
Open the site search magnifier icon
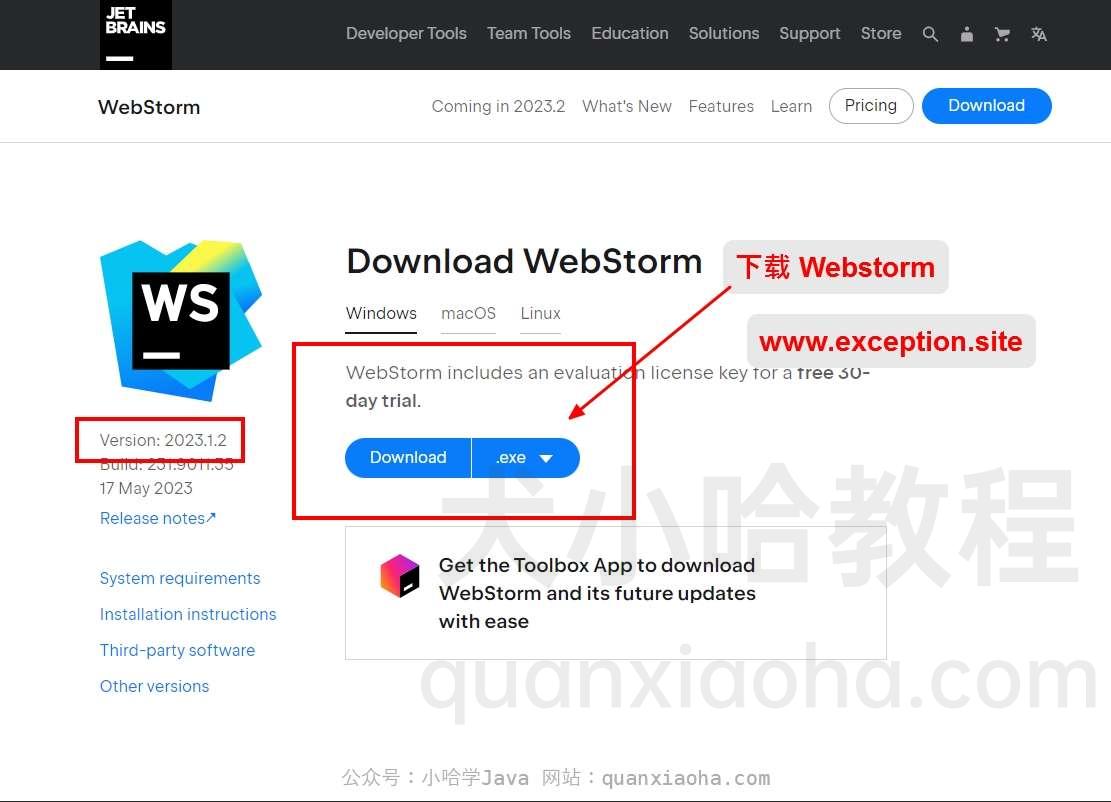coord(930,34)
